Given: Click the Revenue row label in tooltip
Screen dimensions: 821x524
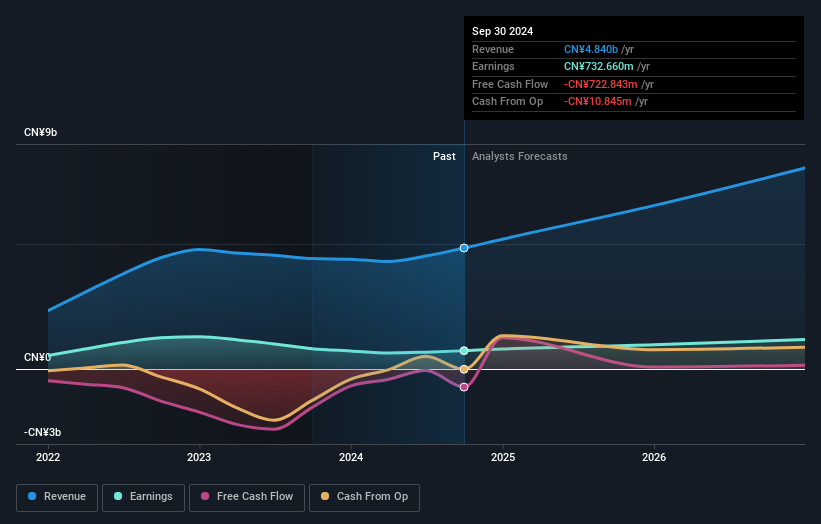Looking at the screenshot, I should pyautogui.click(x=493, y=49).
